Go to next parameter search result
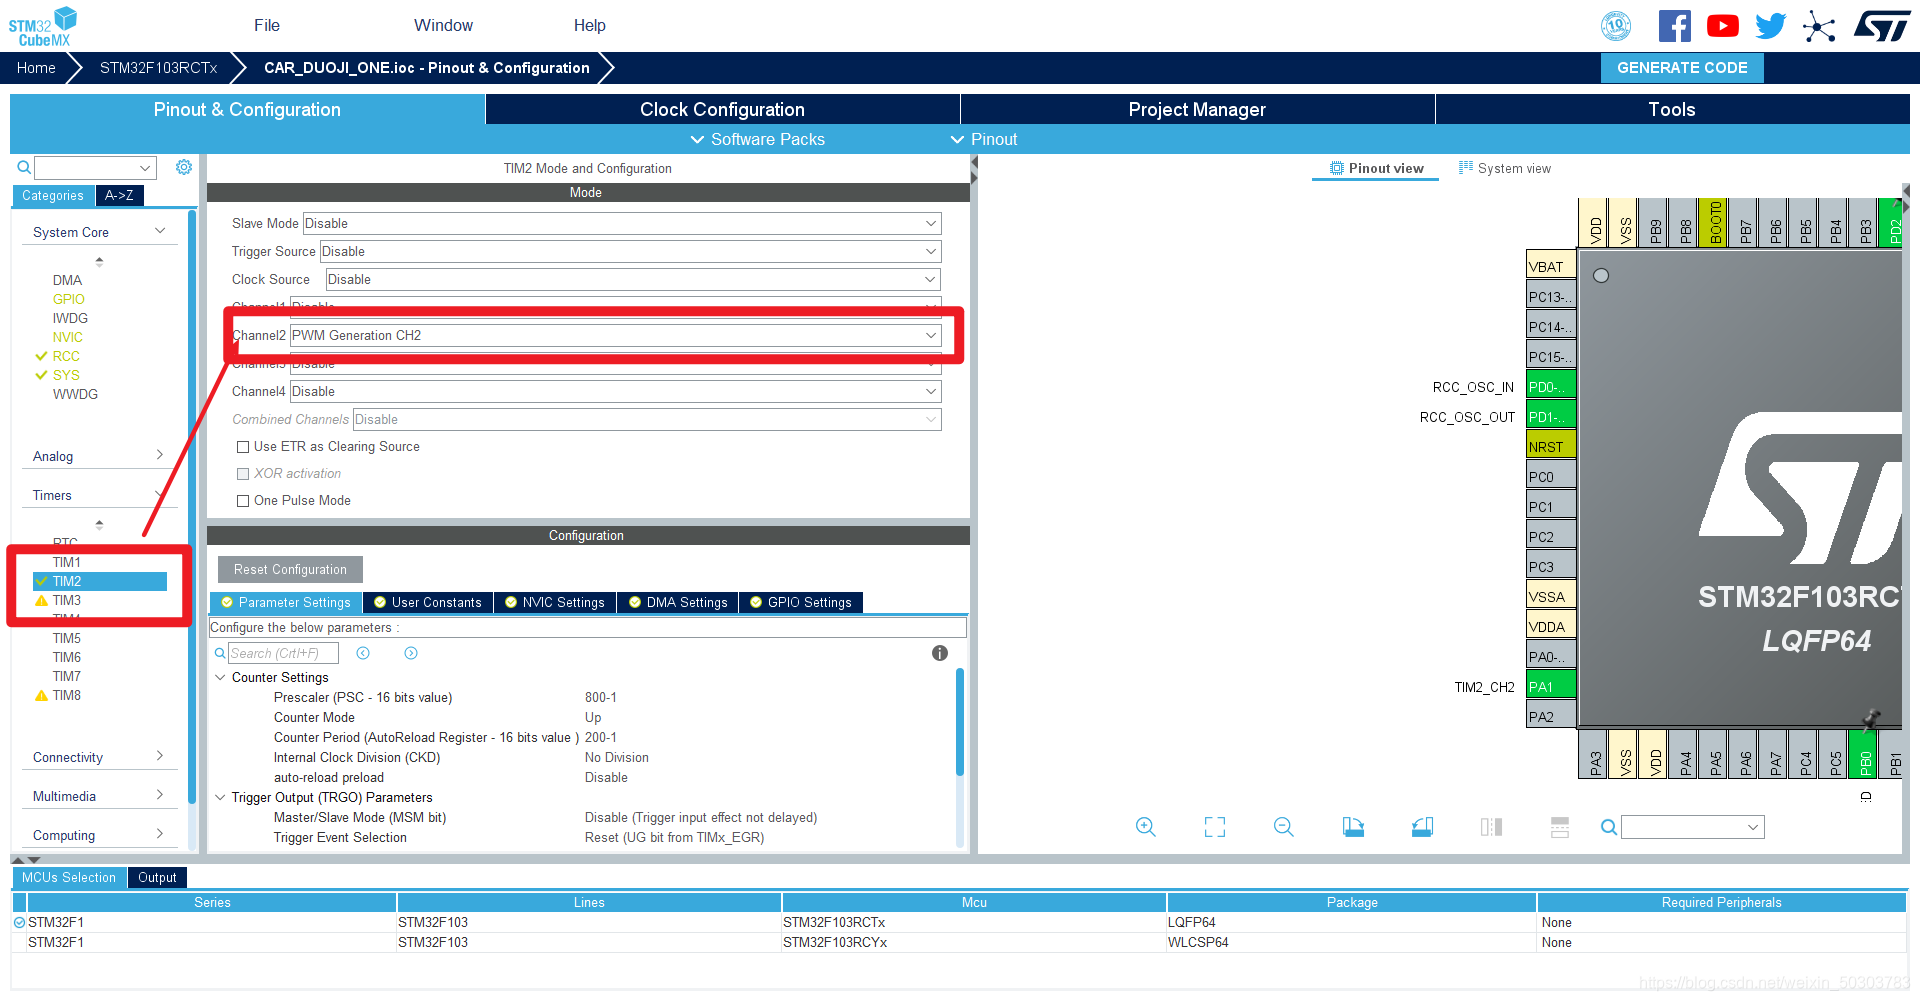The width and height of the screenshot is (1920, 1001). point(411,653)
